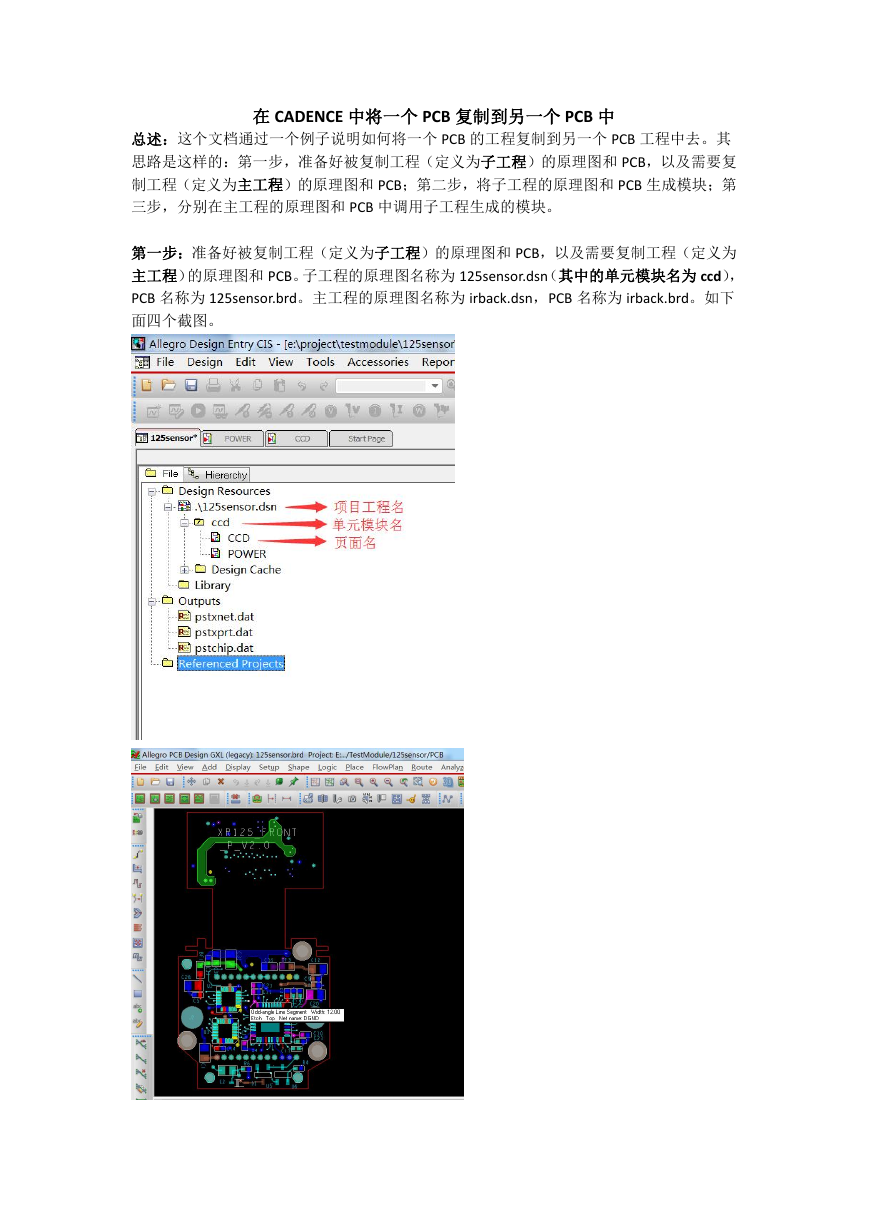869x1228 pixels.
Task: Select pstxnet.dat in Outputs
Action: click(x=224, y=617)
